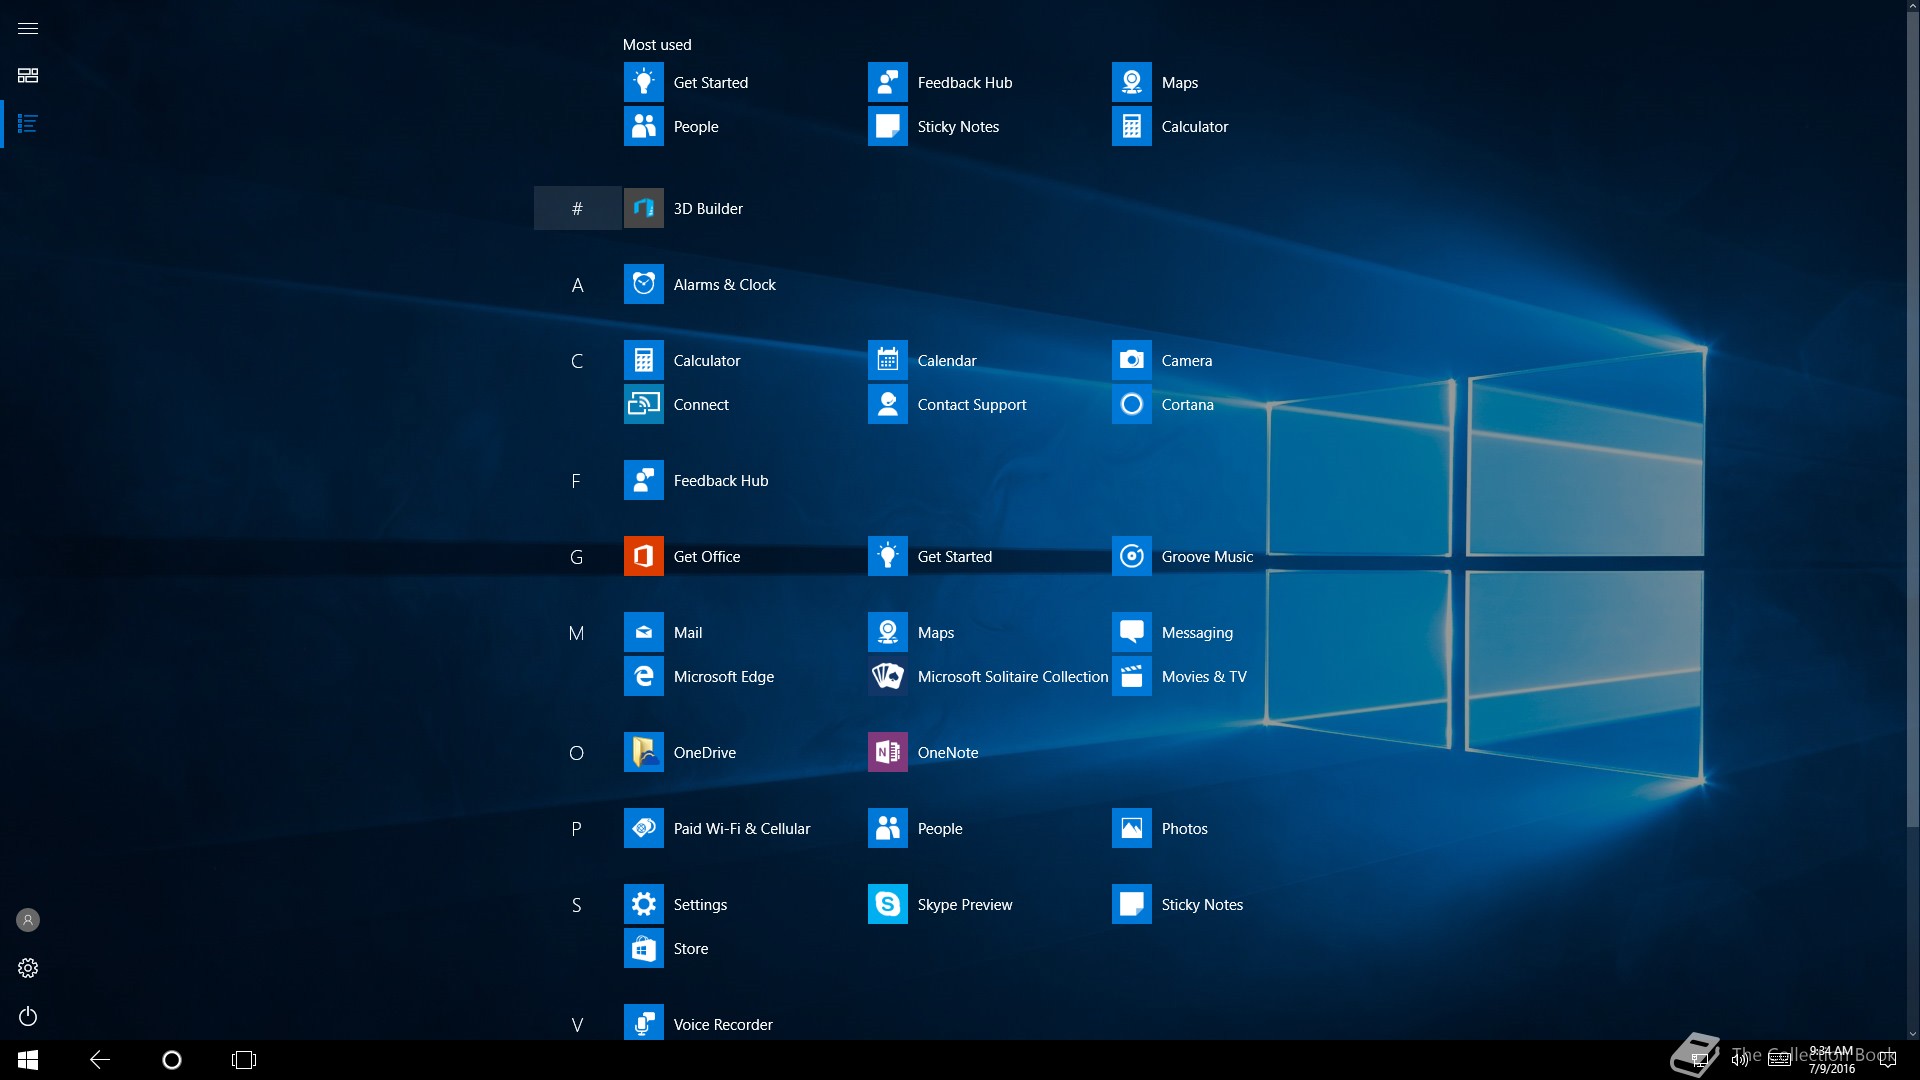Open the touch keyboard from the taskbar
This screenshot has width=1920, height=1080.
1780,1060
